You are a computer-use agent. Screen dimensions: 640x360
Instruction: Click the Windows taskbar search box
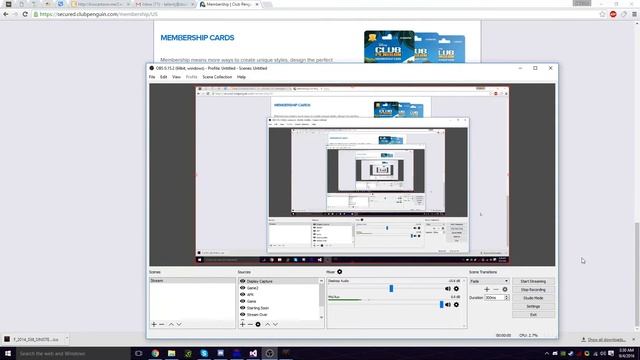(73, 353)
